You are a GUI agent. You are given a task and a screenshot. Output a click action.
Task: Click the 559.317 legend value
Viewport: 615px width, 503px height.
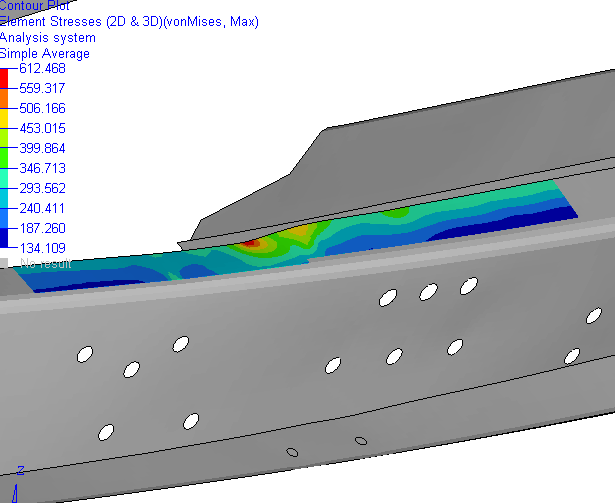click(x=42, y=88)
